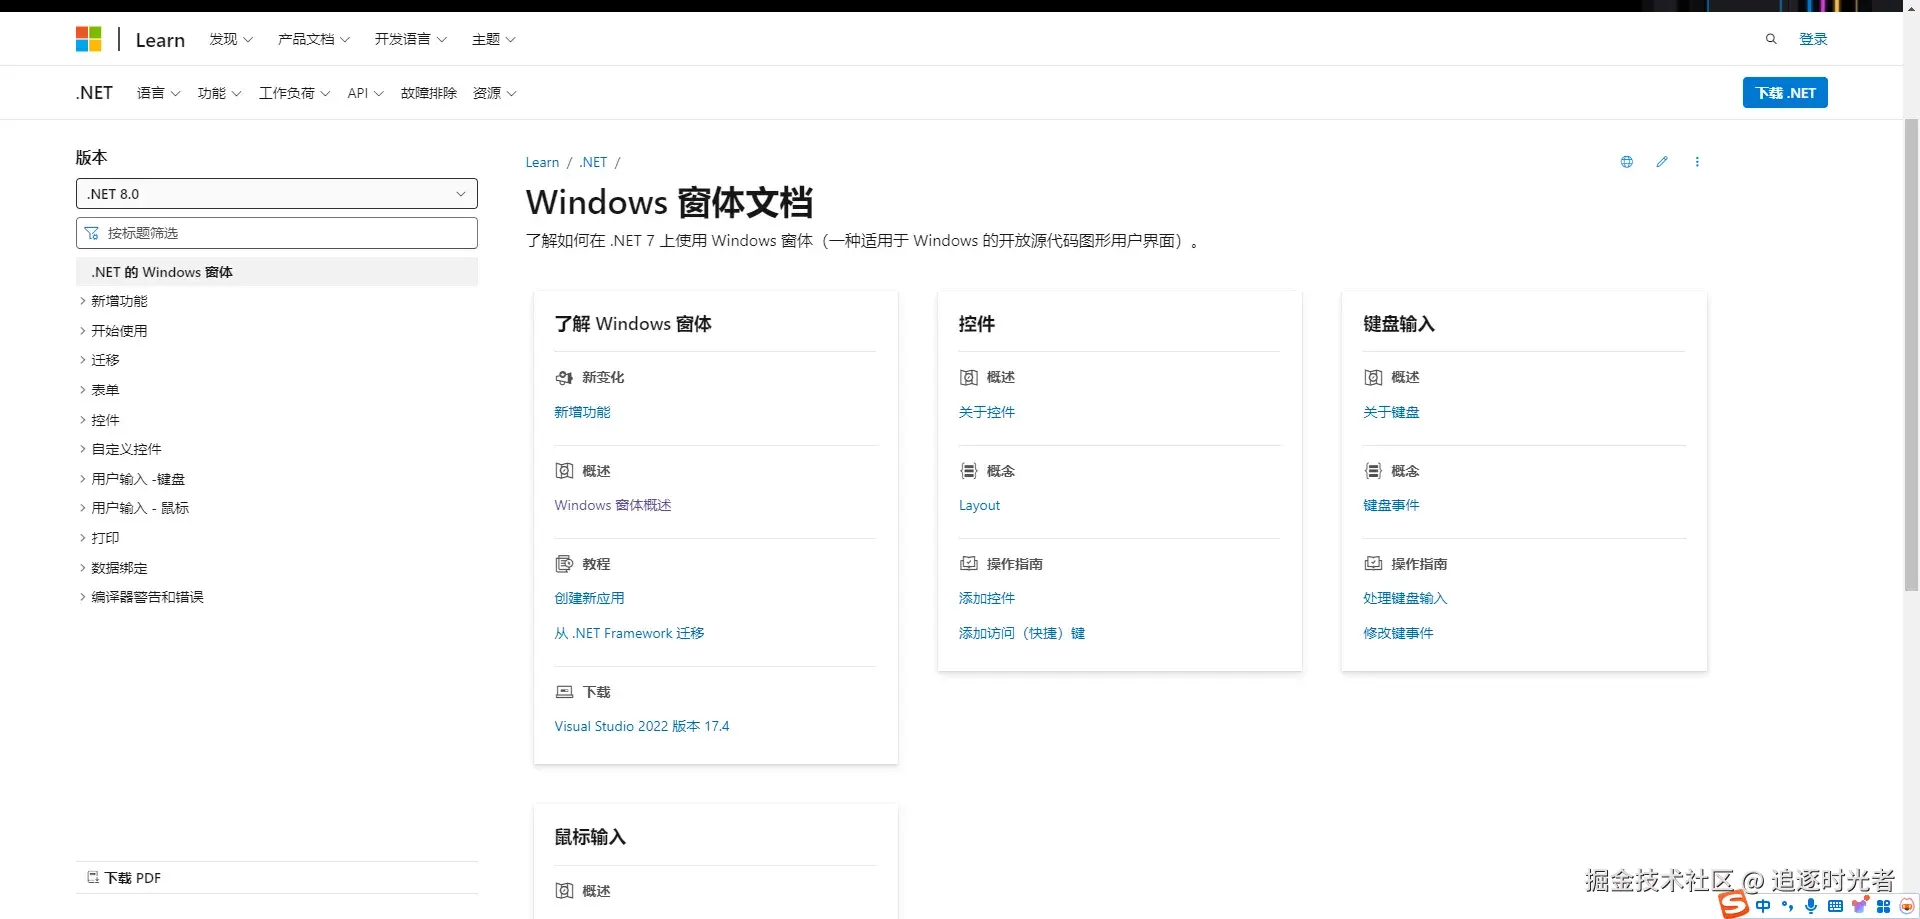Open the 新增功能 link in the card
Screen dimensions: 1920x919
click(582, 412)
